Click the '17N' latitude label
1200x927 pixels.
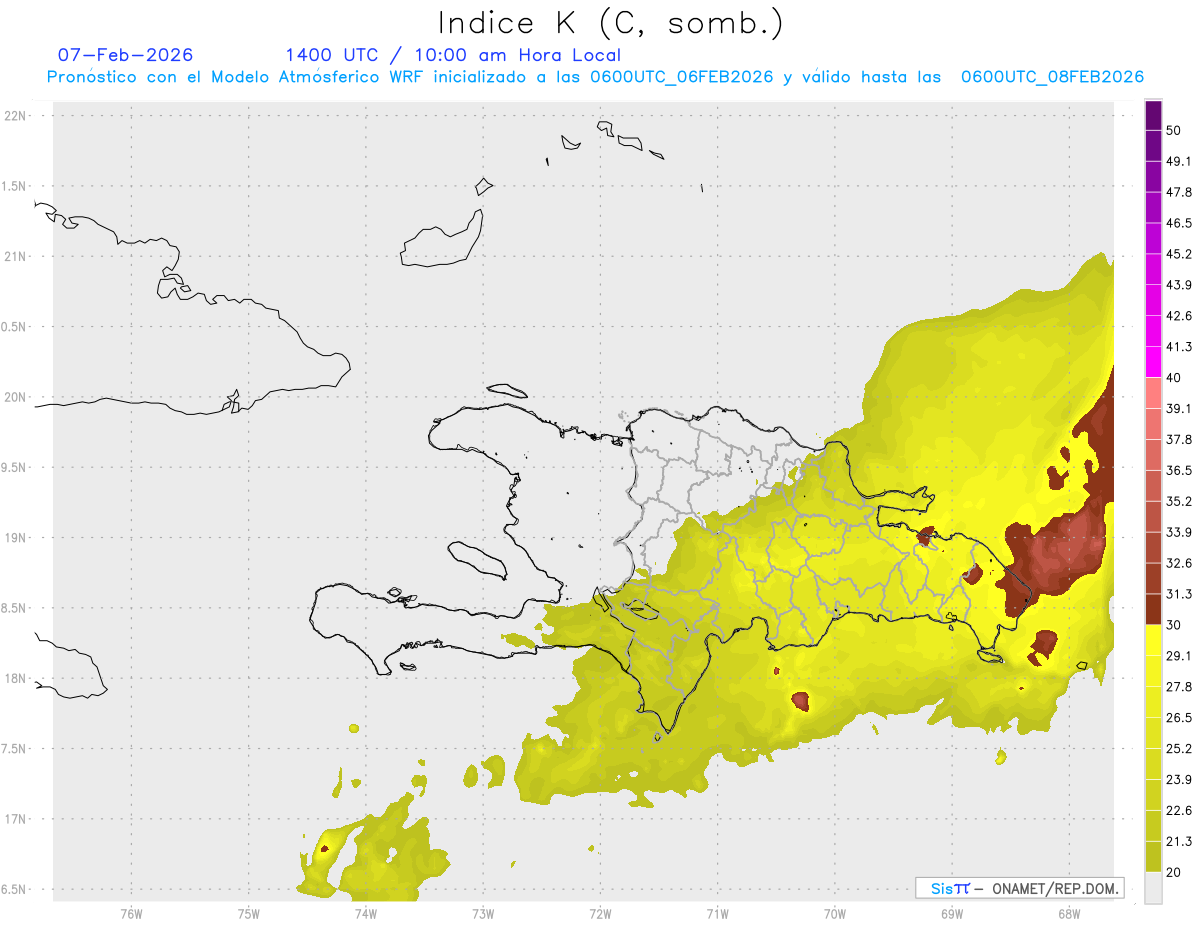tap(17, 820)
